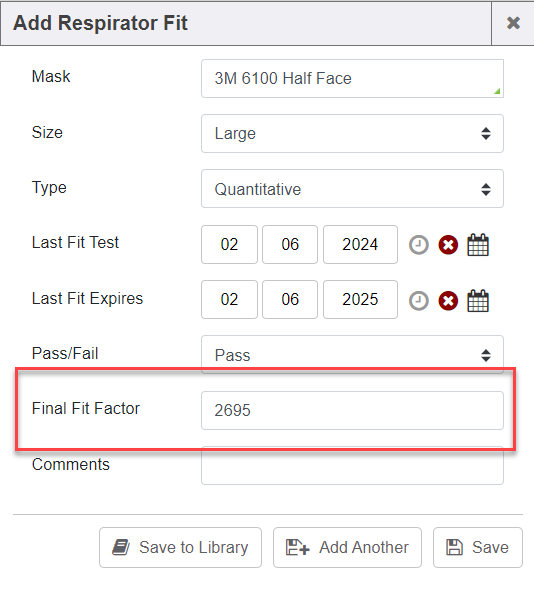Click into the Comments text box
This screenshot has width=534, height=591.
(352, 465)
